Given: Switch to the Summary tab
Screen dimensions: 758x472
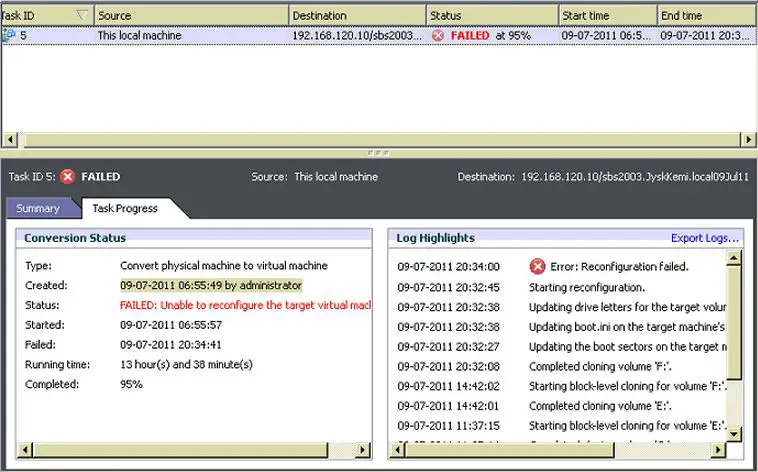Looking at the screenshot, I should point(37,208).
